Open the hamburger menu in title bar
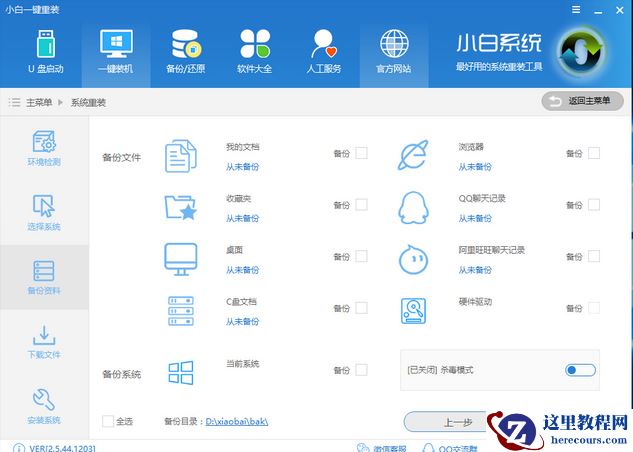Image resolution: width=633 pixels, height=452 pixels. tap(576, 9)
